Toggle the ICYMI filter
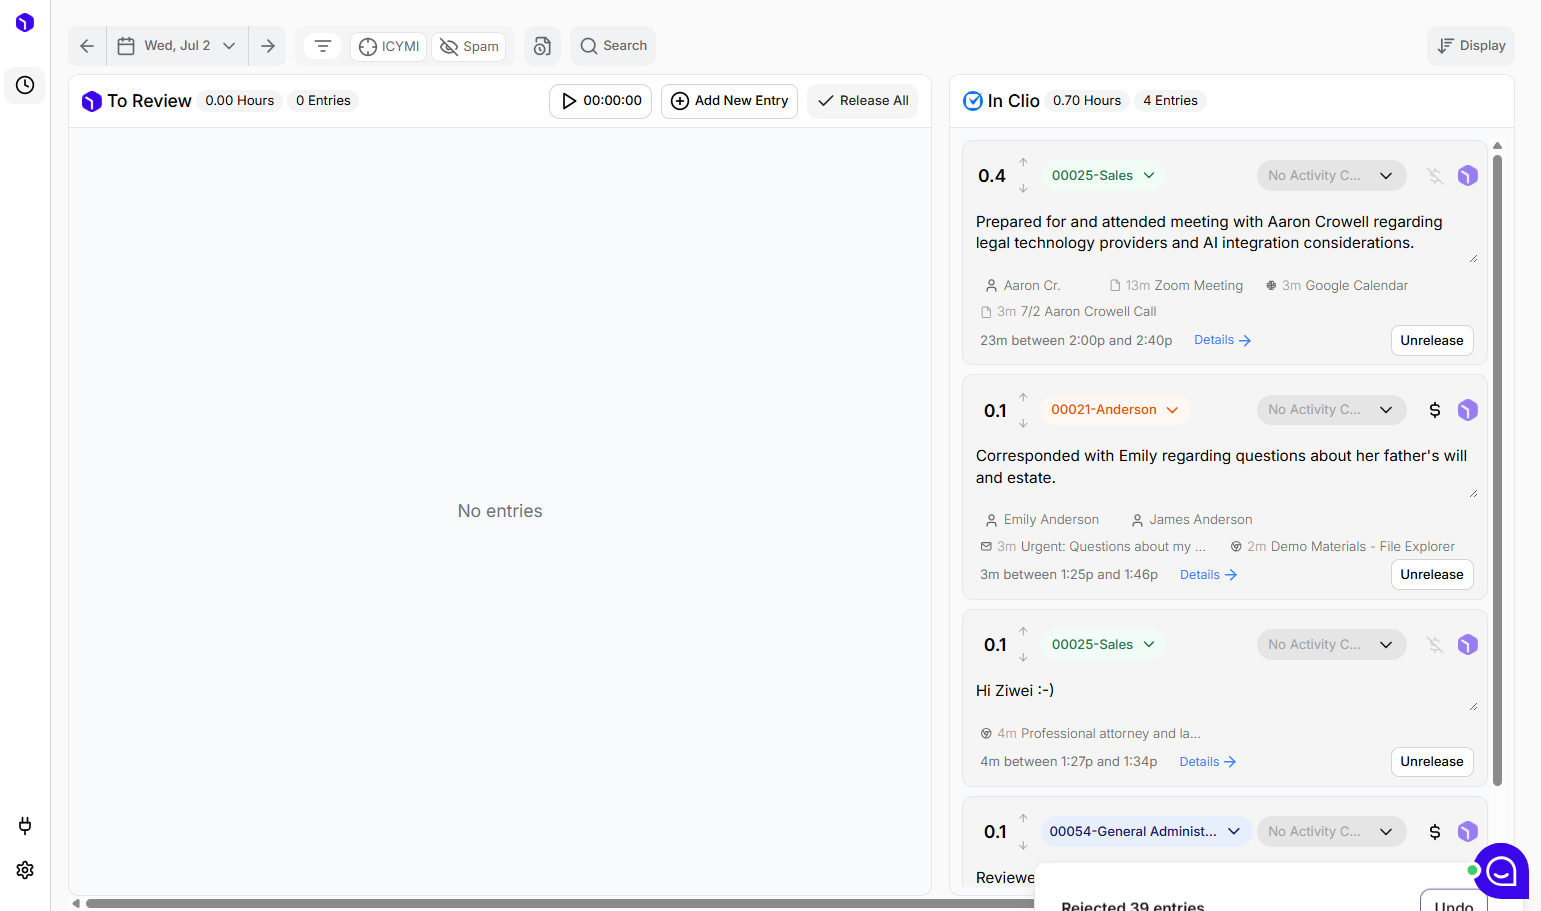The image size is (1541, 911). pos(389,47)
